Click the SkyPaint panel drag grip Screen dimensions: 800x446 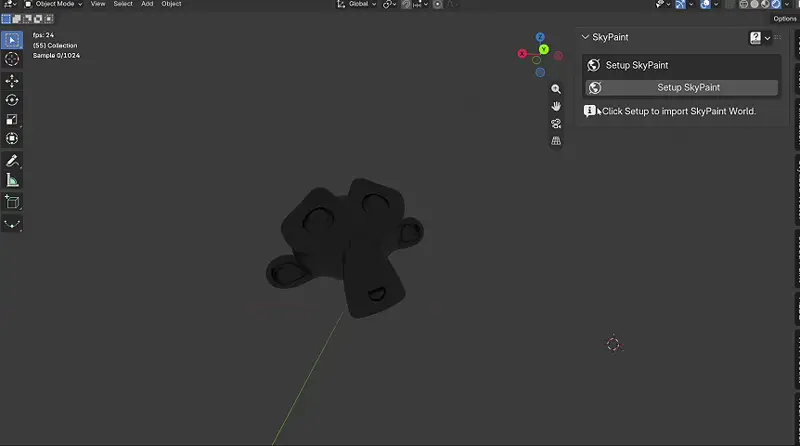point(778,37)
